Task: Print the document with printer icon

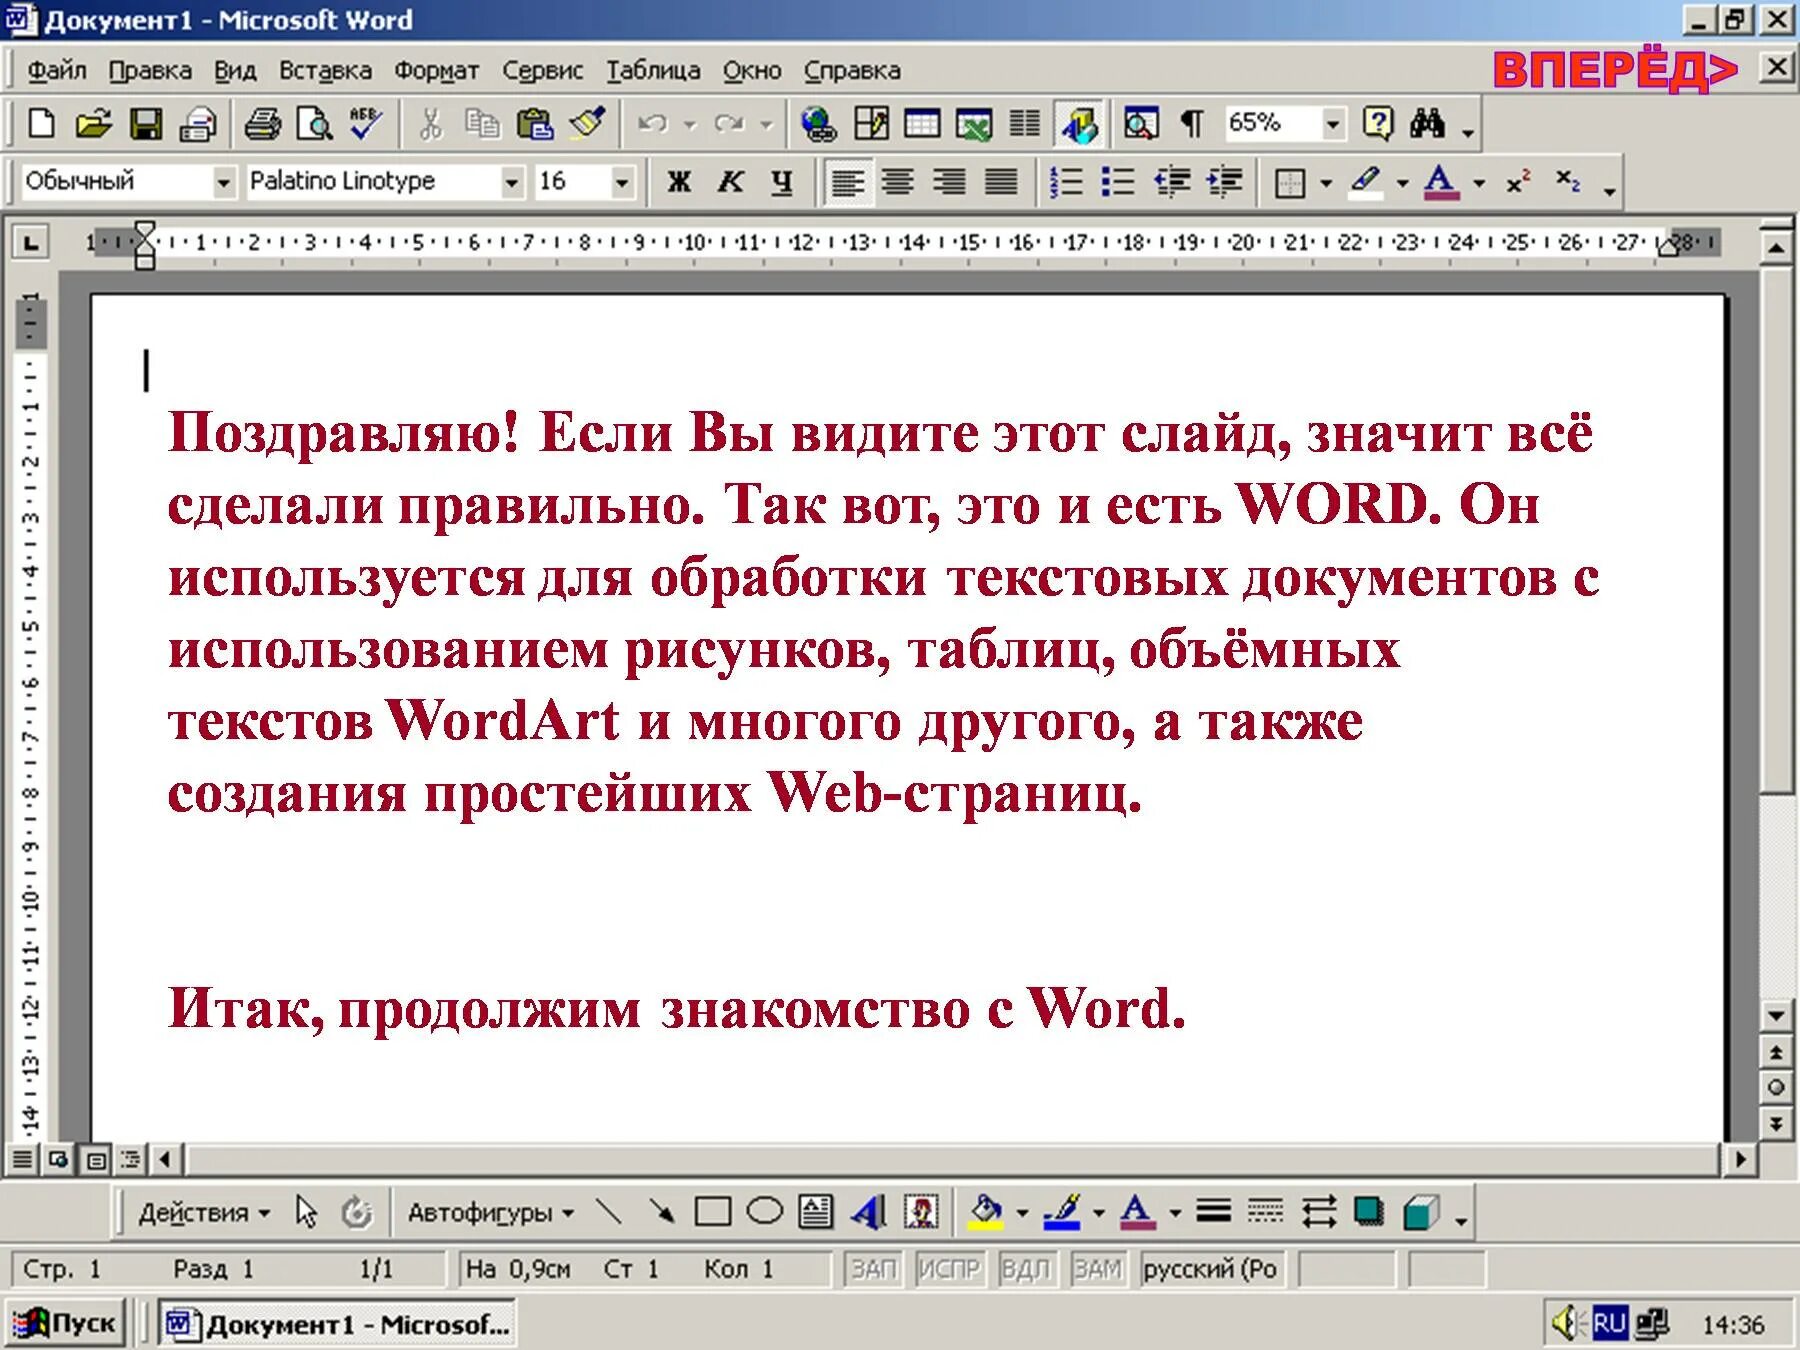Action: point(263,124)
